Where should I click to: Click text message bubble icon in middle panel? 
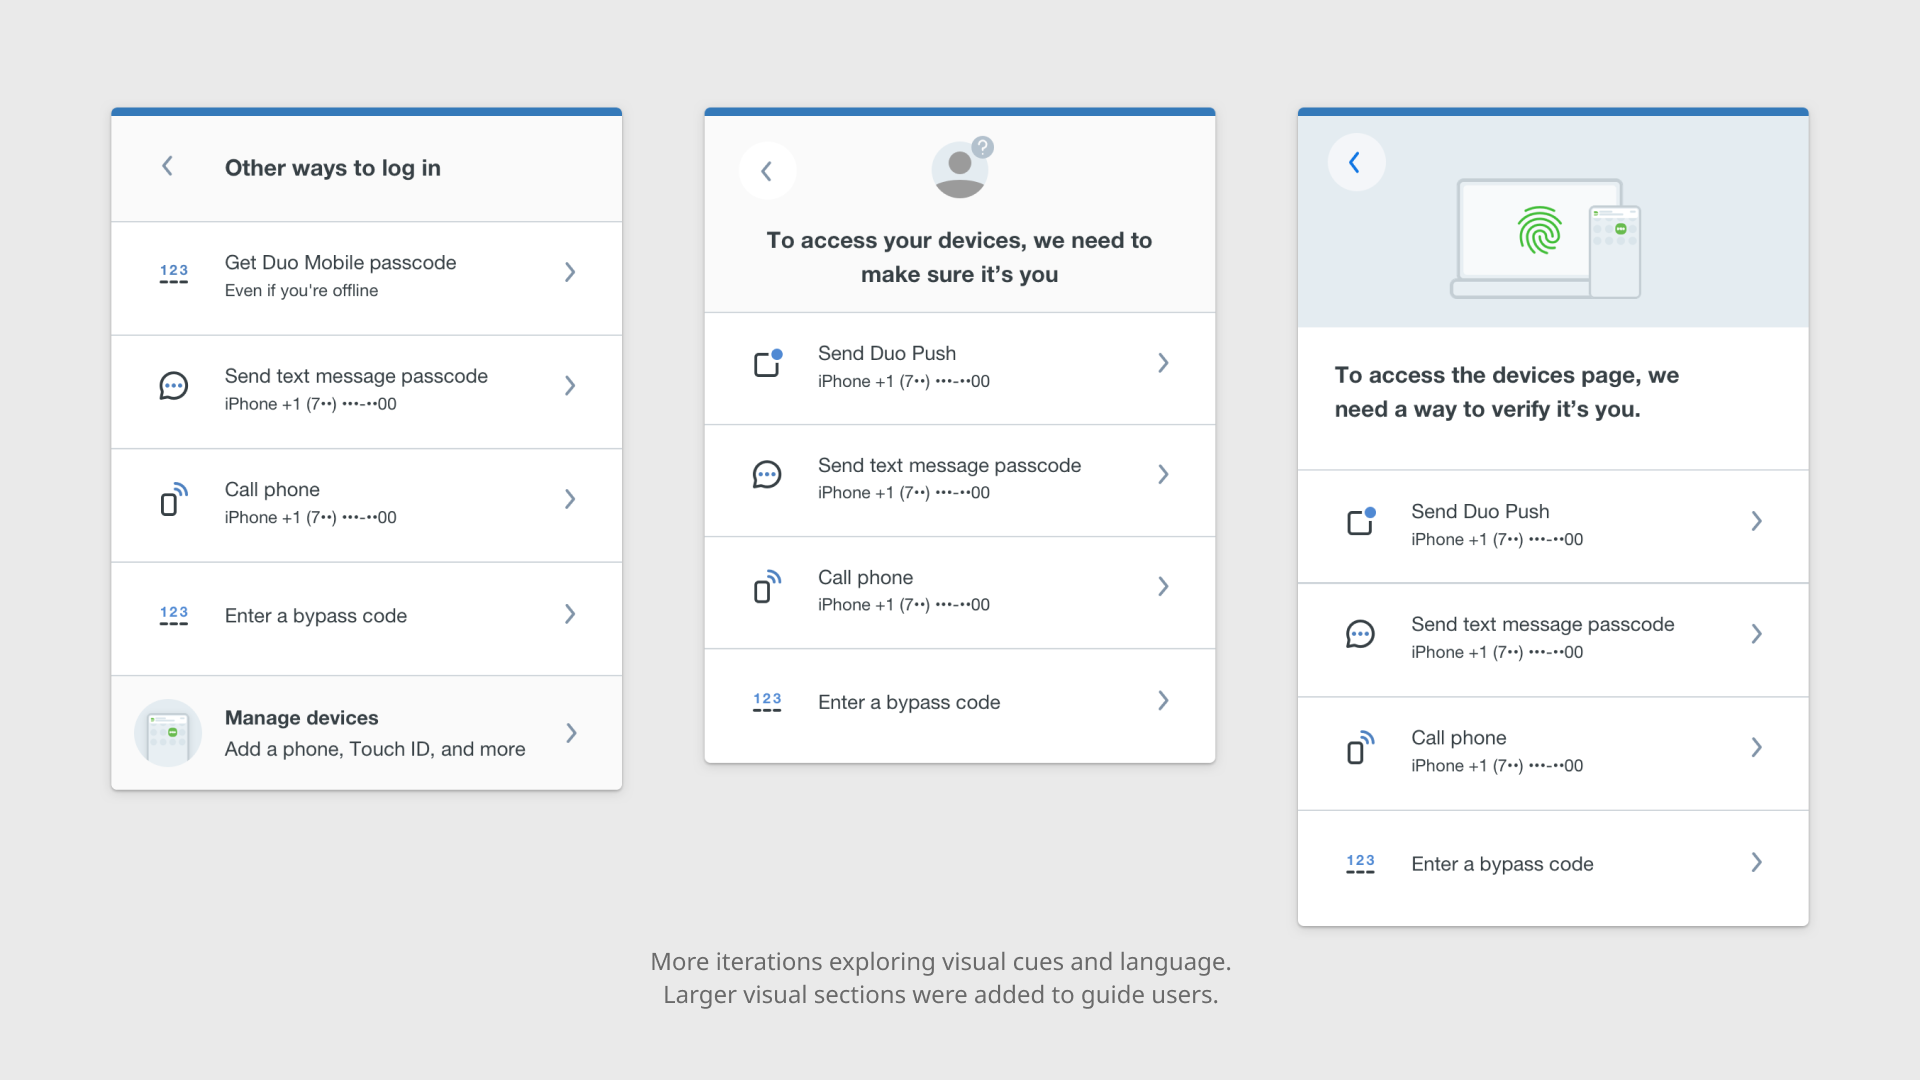tap(767, 475)
